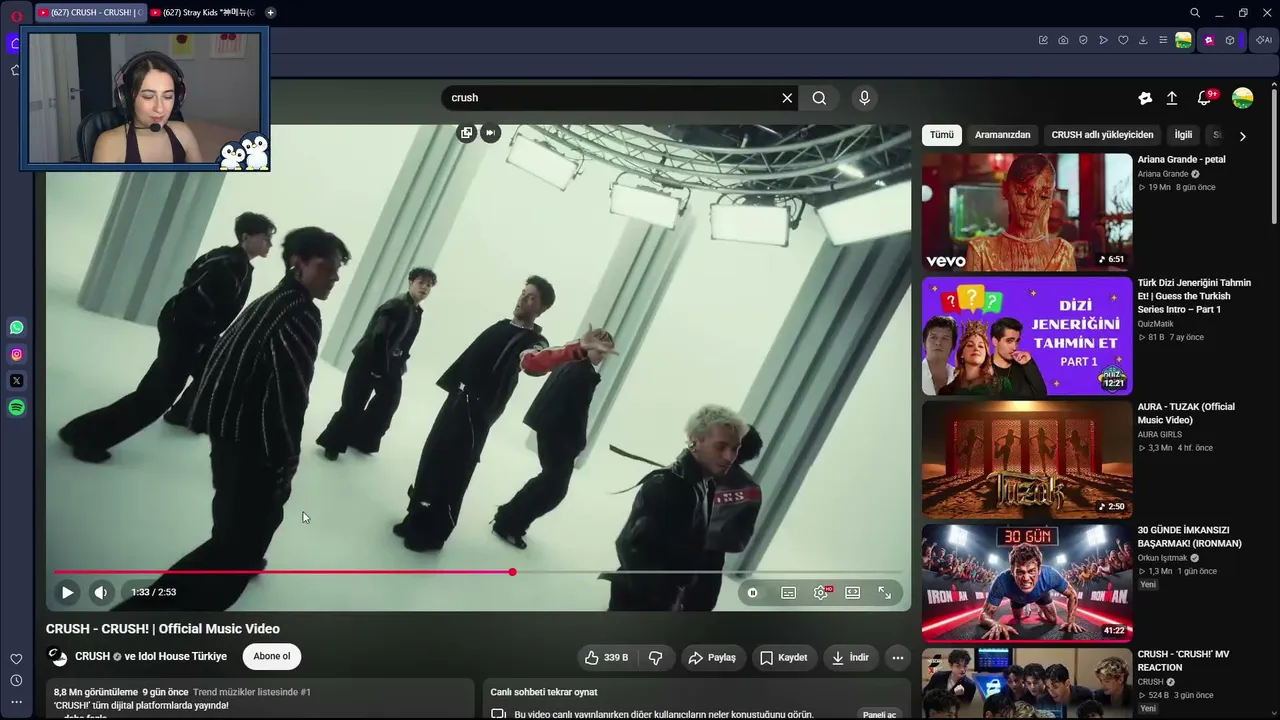Like the video with 339 B button
The width and height of the screenshot is (1280, 720).
point(607,657)
